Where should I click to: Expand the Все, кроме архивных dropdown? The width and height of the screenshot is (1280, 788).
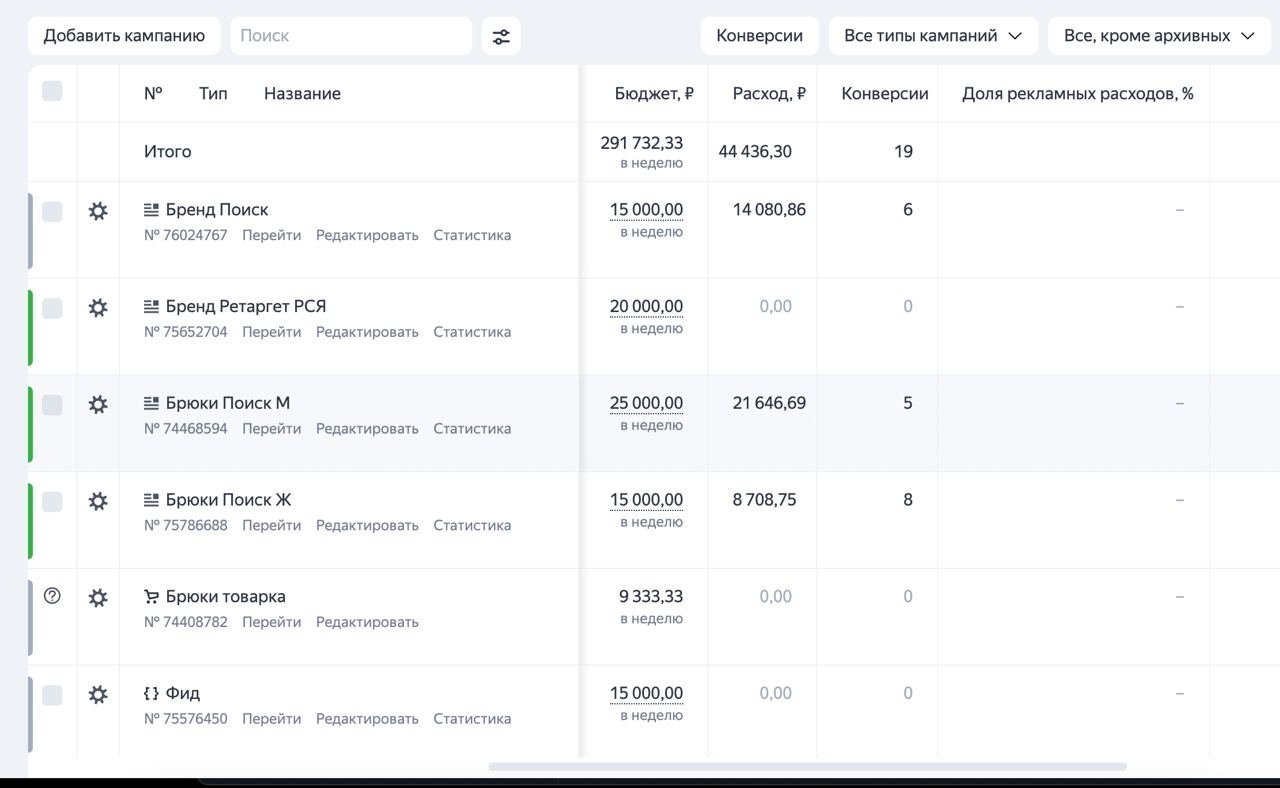click(1159, 36)
